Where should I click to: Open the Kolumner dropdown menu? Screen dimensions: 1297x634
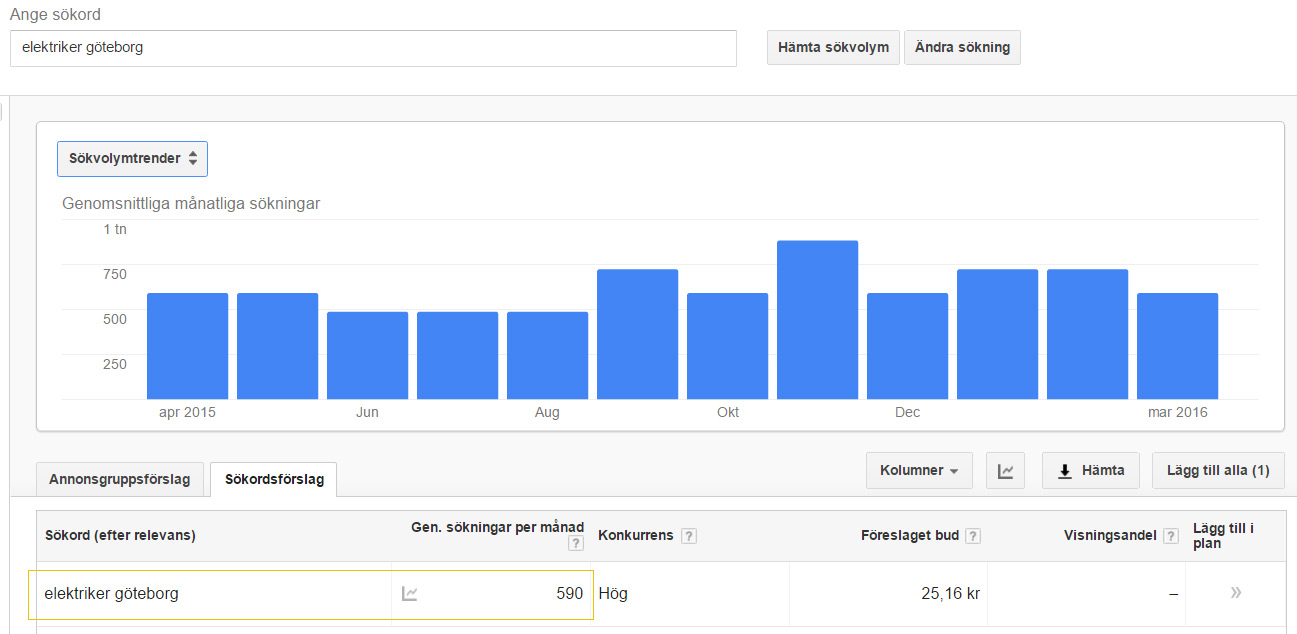click(x=919, y=471)
